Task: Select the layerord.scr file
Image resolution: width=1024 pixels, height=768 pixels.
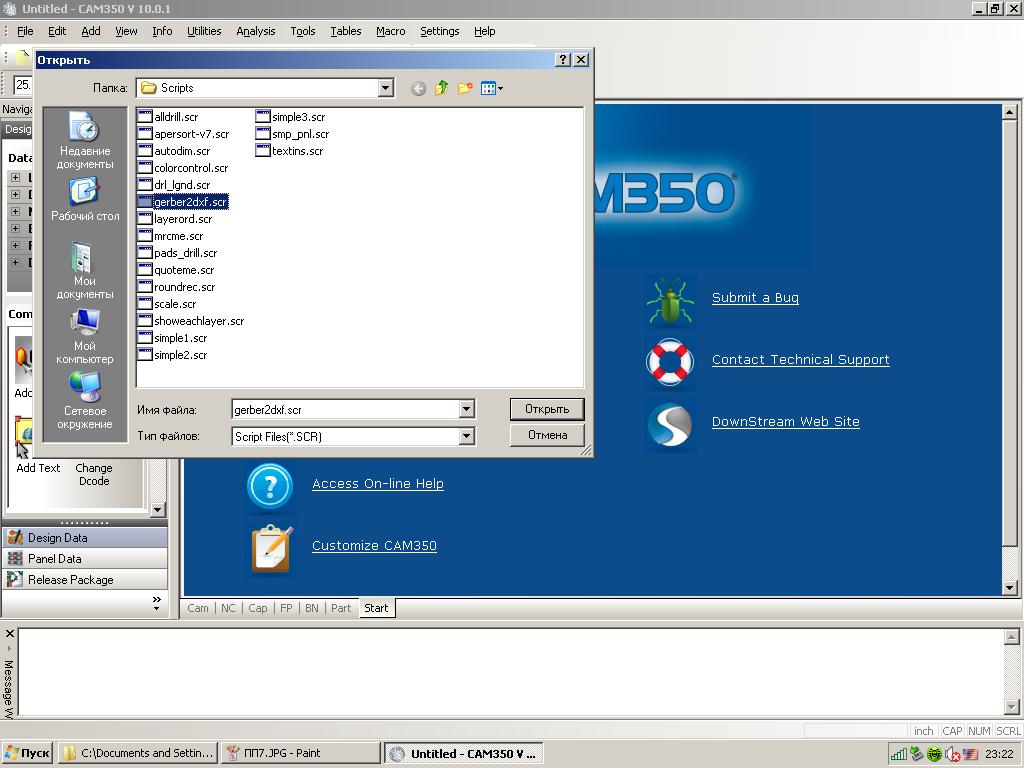Action: click(175, 219)
